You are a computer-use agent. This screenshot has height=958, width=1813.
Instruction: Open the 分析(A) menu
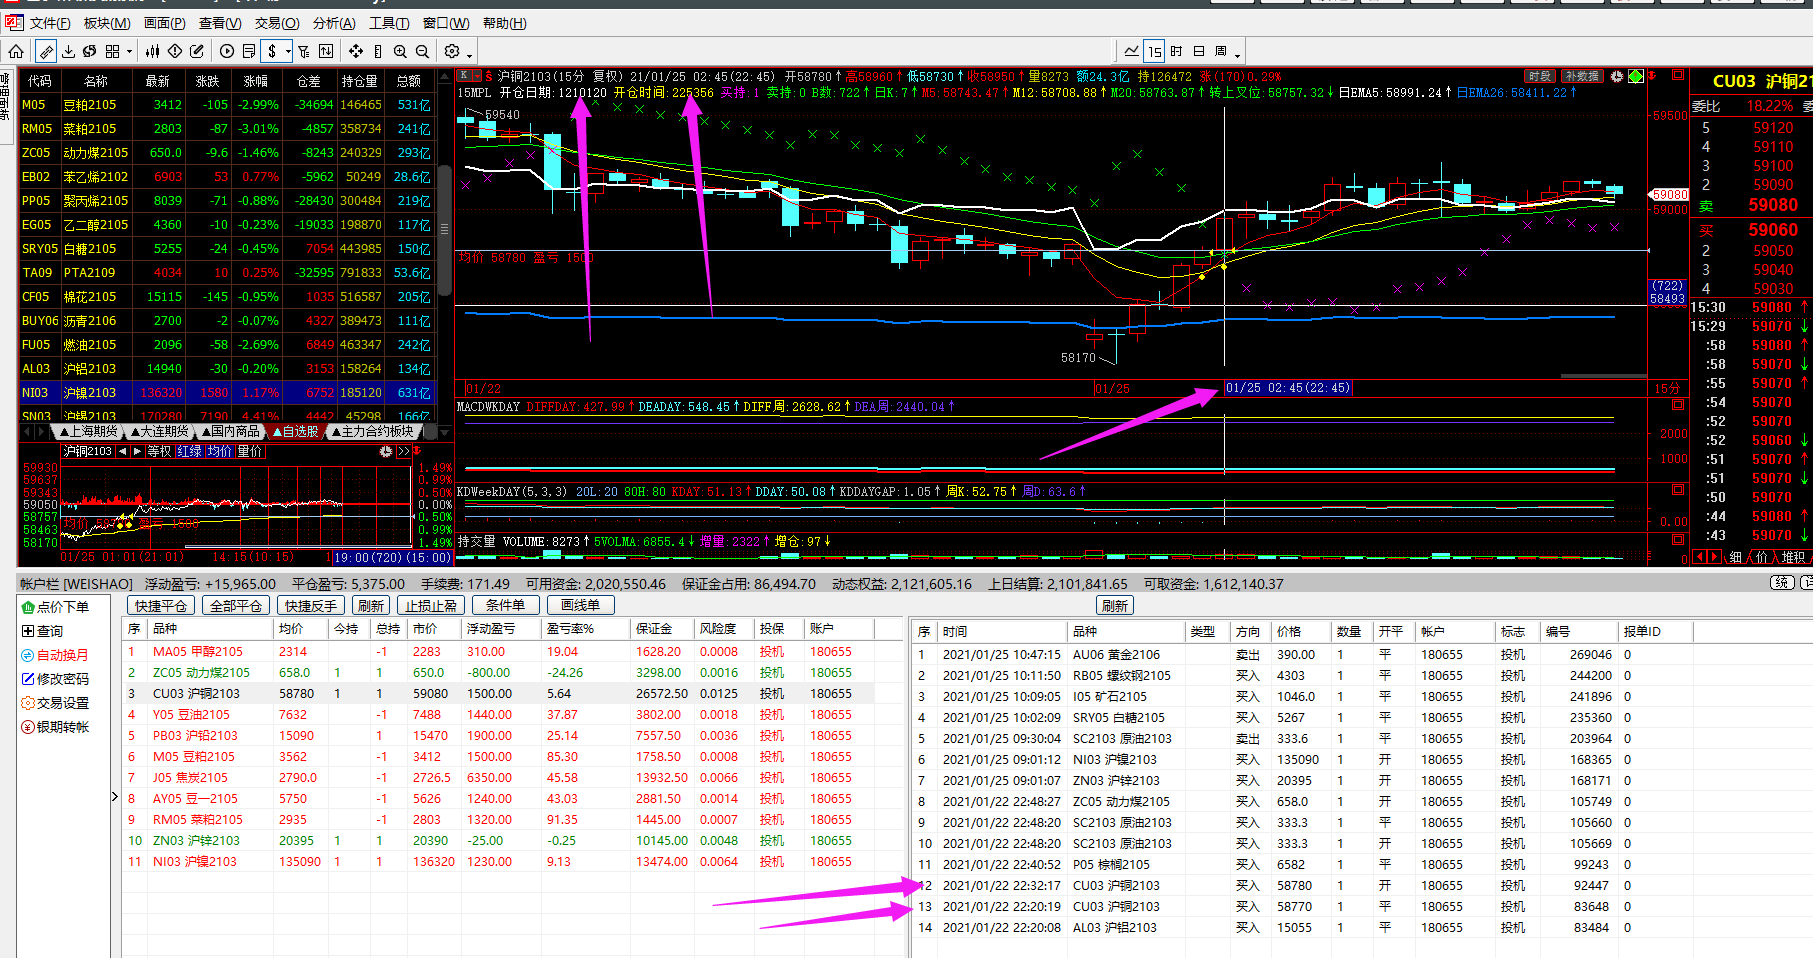click(334, 23)
